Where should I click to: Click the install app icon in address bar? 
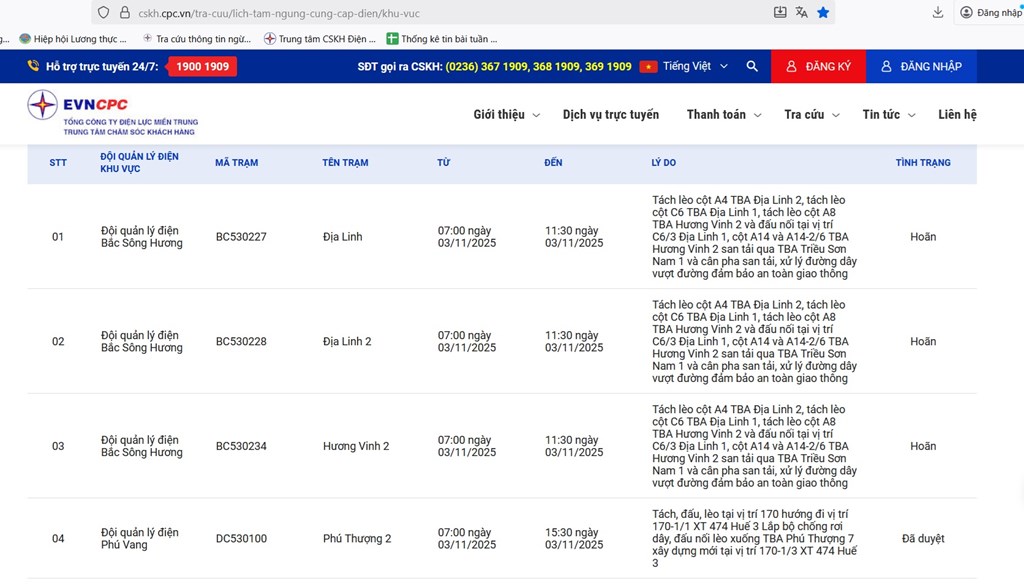click(780, 12)
